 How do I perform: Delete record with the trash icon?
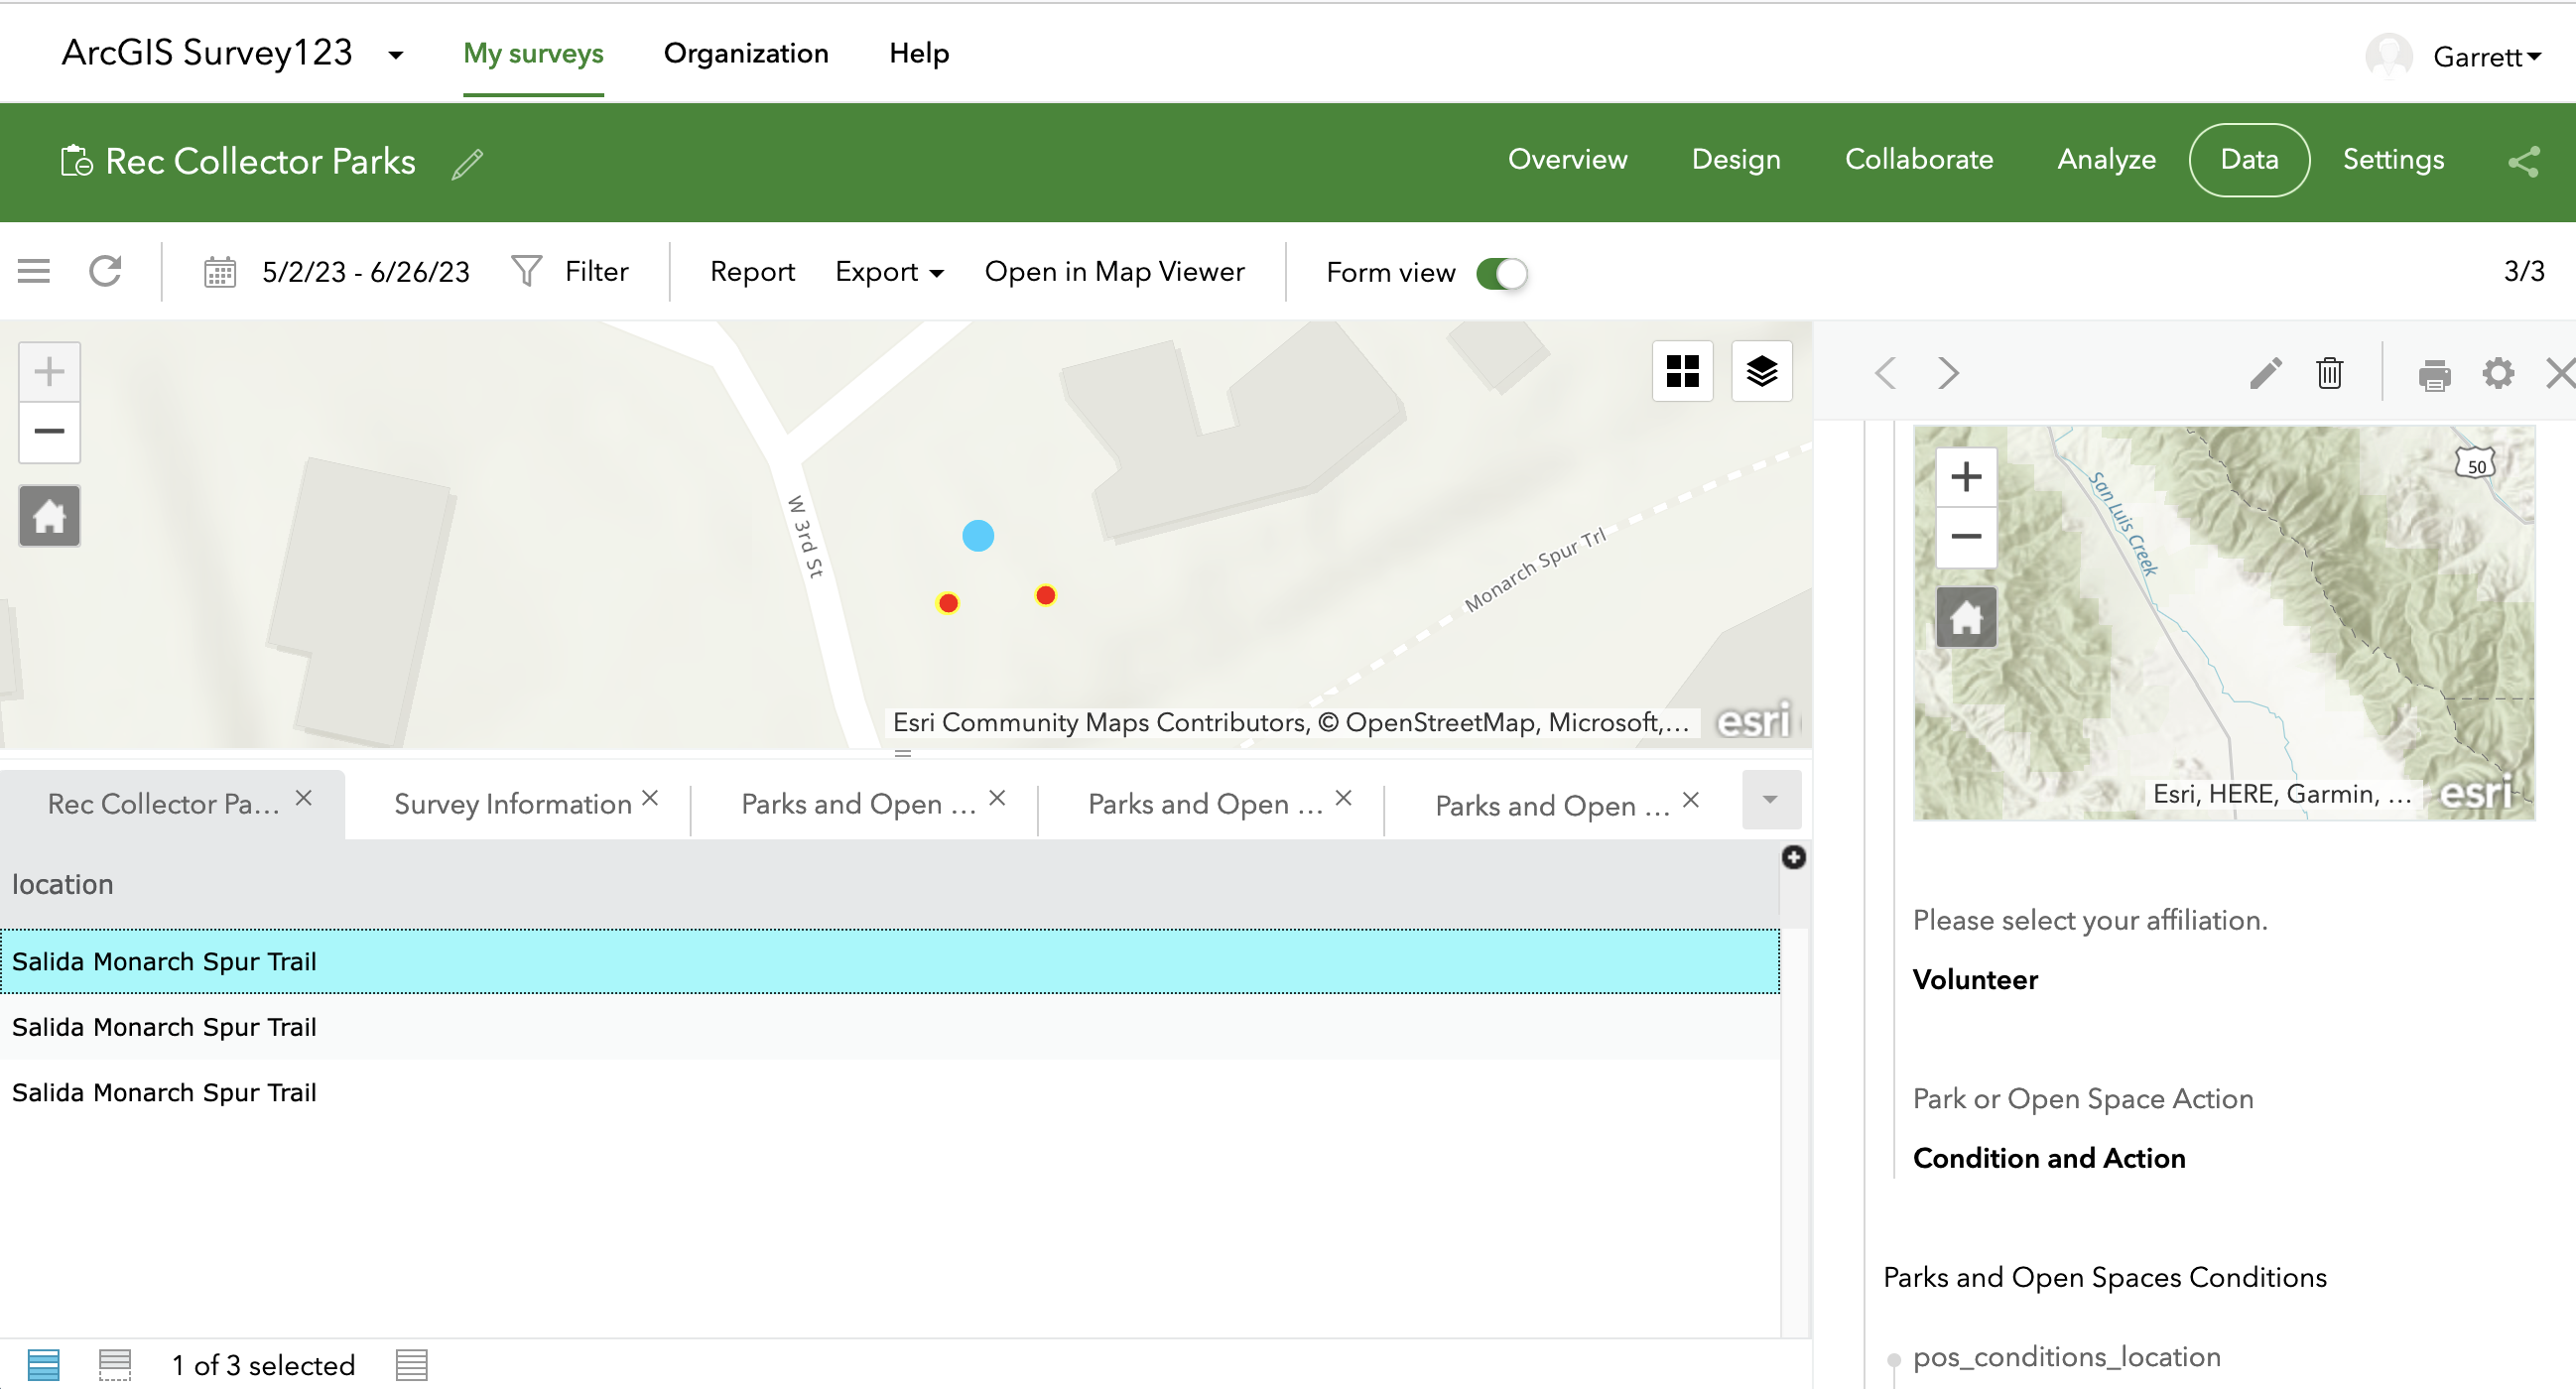click(2329, 373)
